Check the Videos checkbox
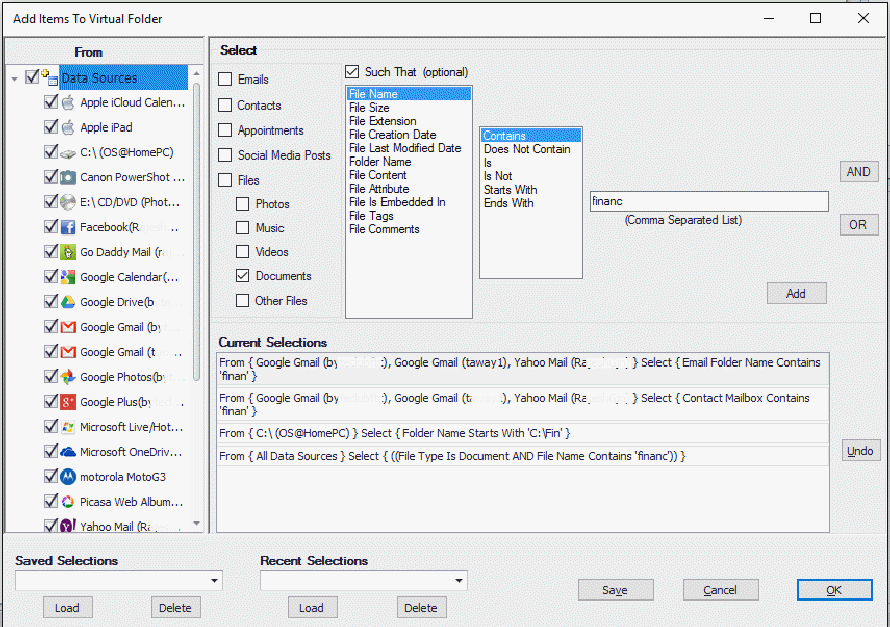Image resolution: width=890 pixels, height=627 pixels. tap(242, 252)
